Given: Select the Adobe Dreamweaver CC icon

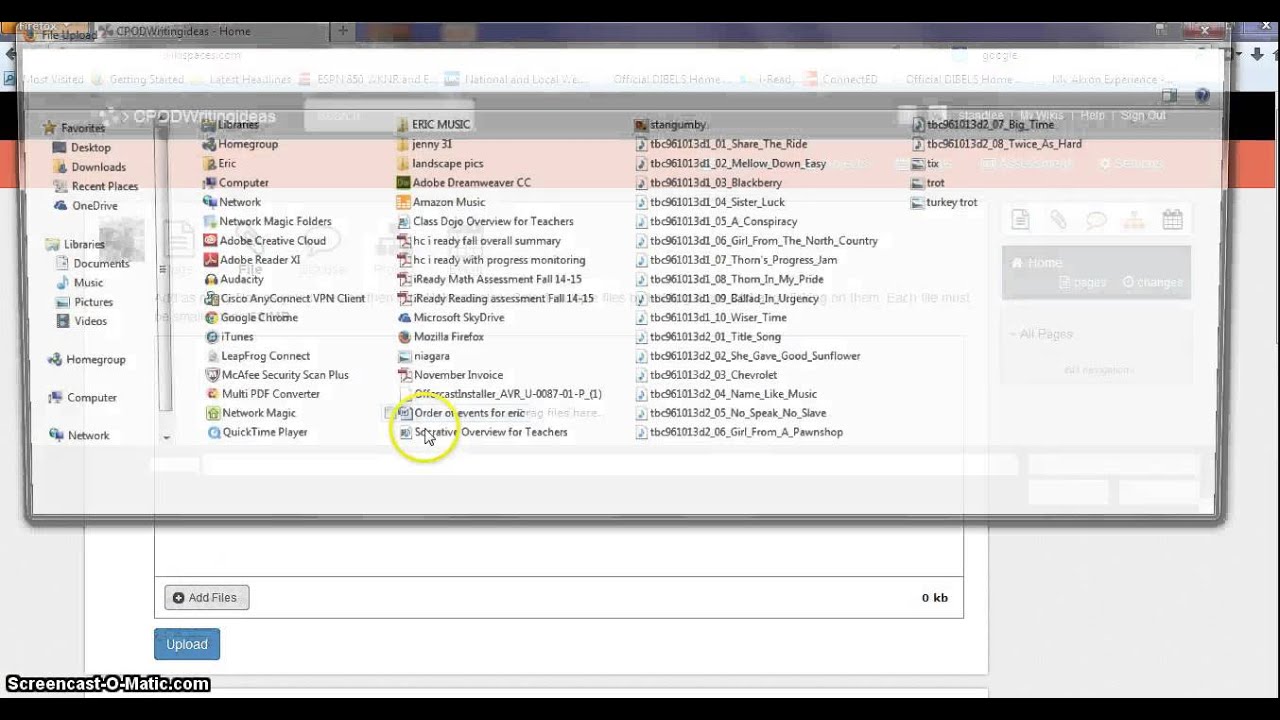Looking at the screenshot, I should point(463,183).
